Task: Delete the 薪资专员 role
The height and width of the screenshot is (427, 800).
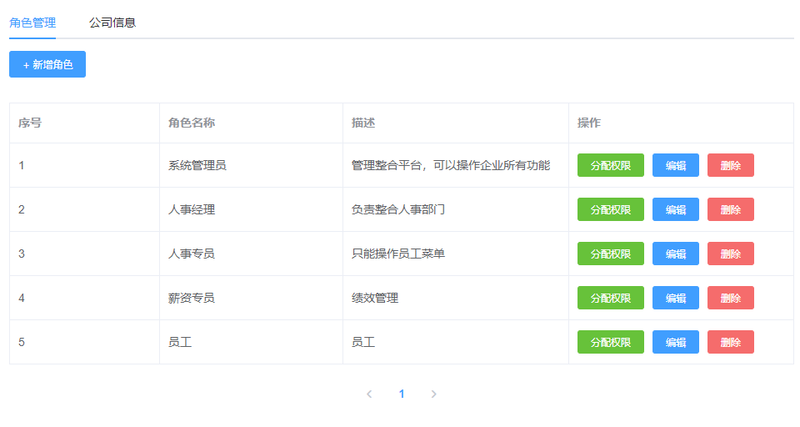Action: 731,298
